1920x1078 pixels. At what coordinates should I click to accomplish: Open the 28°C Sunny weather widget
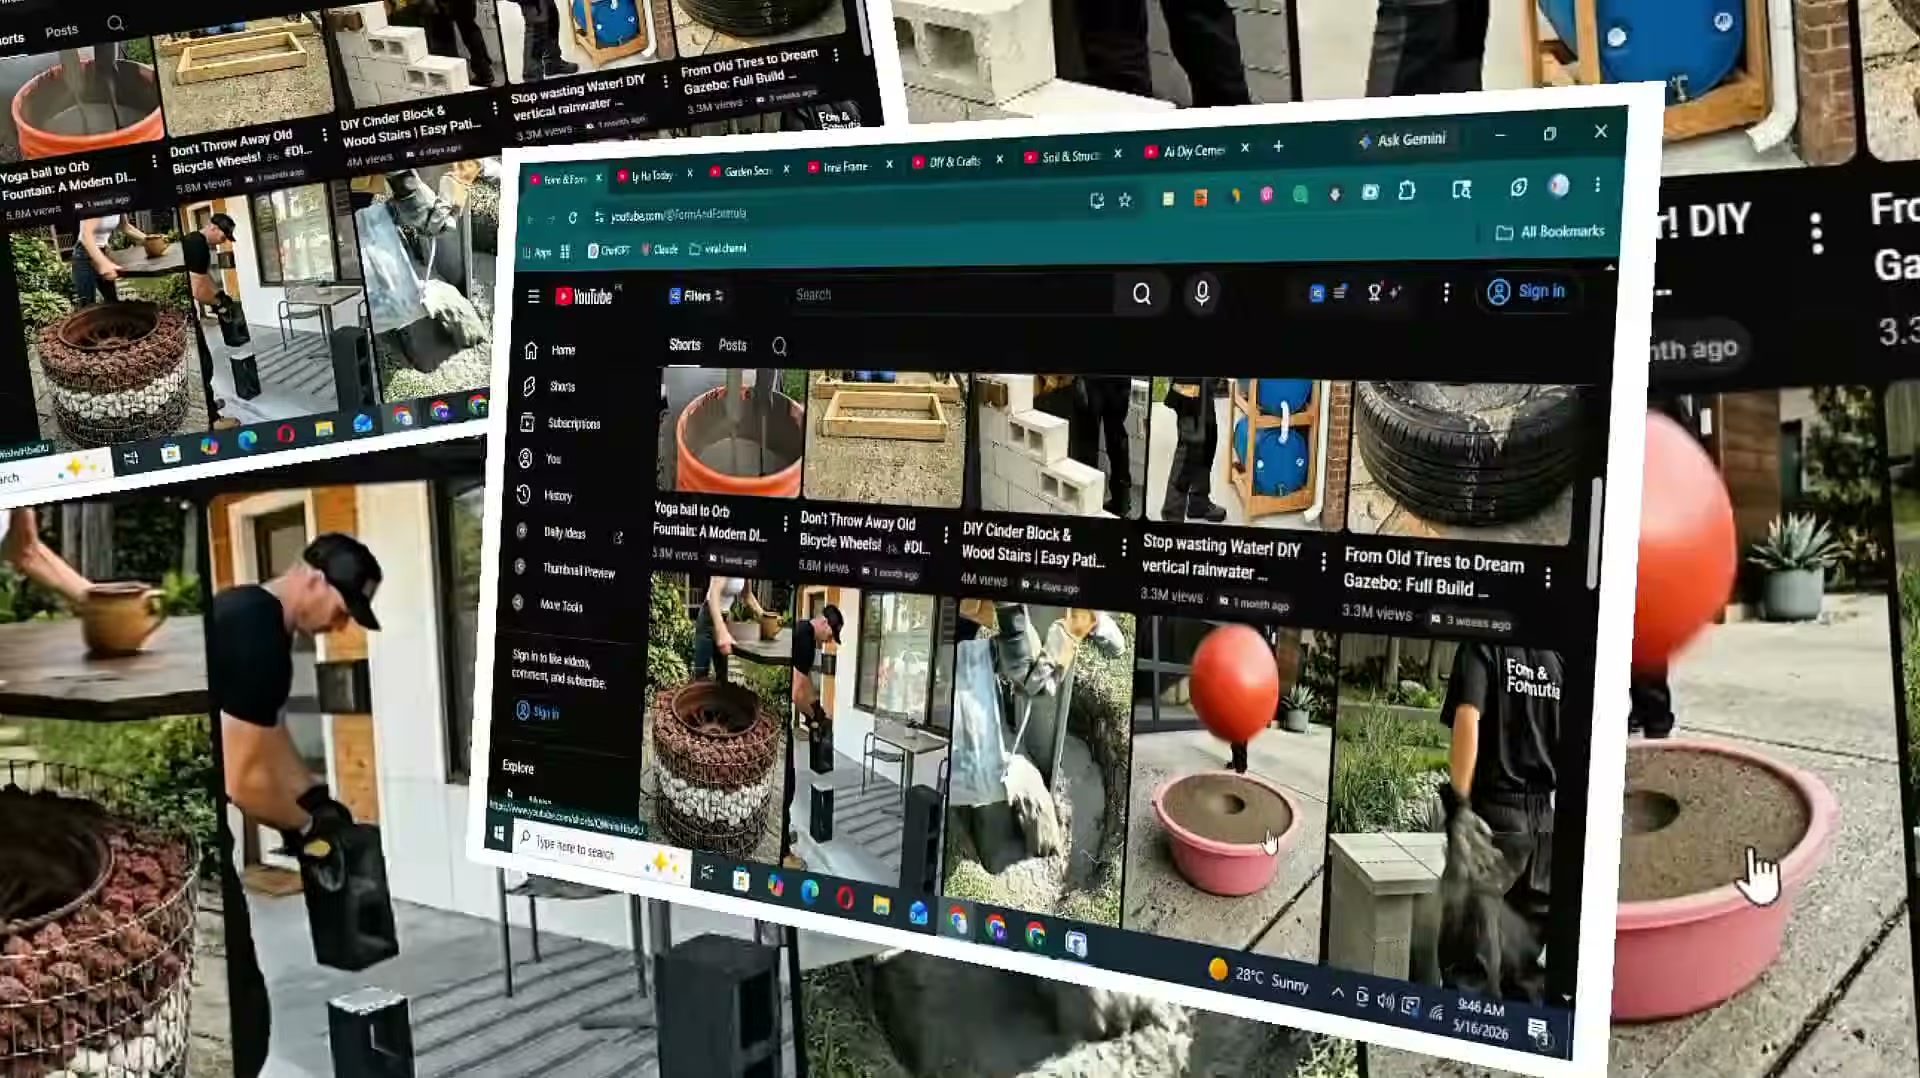click(x=1259, y=976)
